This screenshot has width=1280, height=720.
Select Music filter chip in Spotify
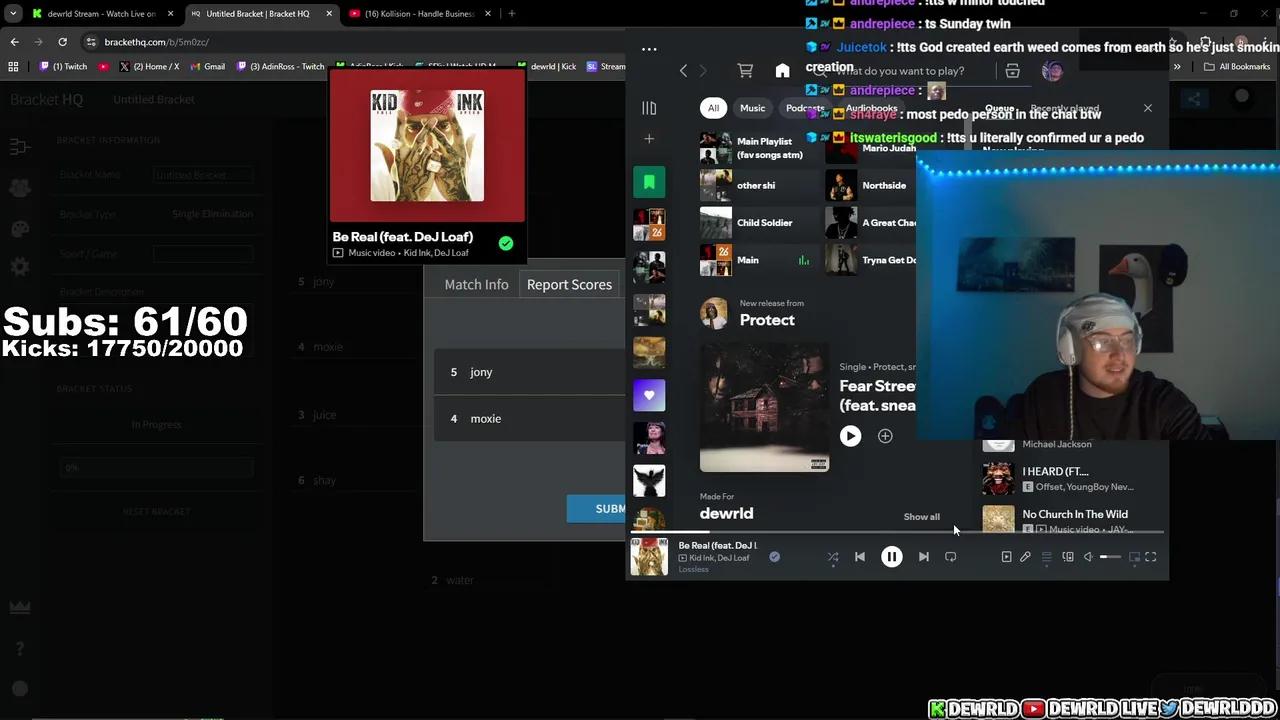752,108
